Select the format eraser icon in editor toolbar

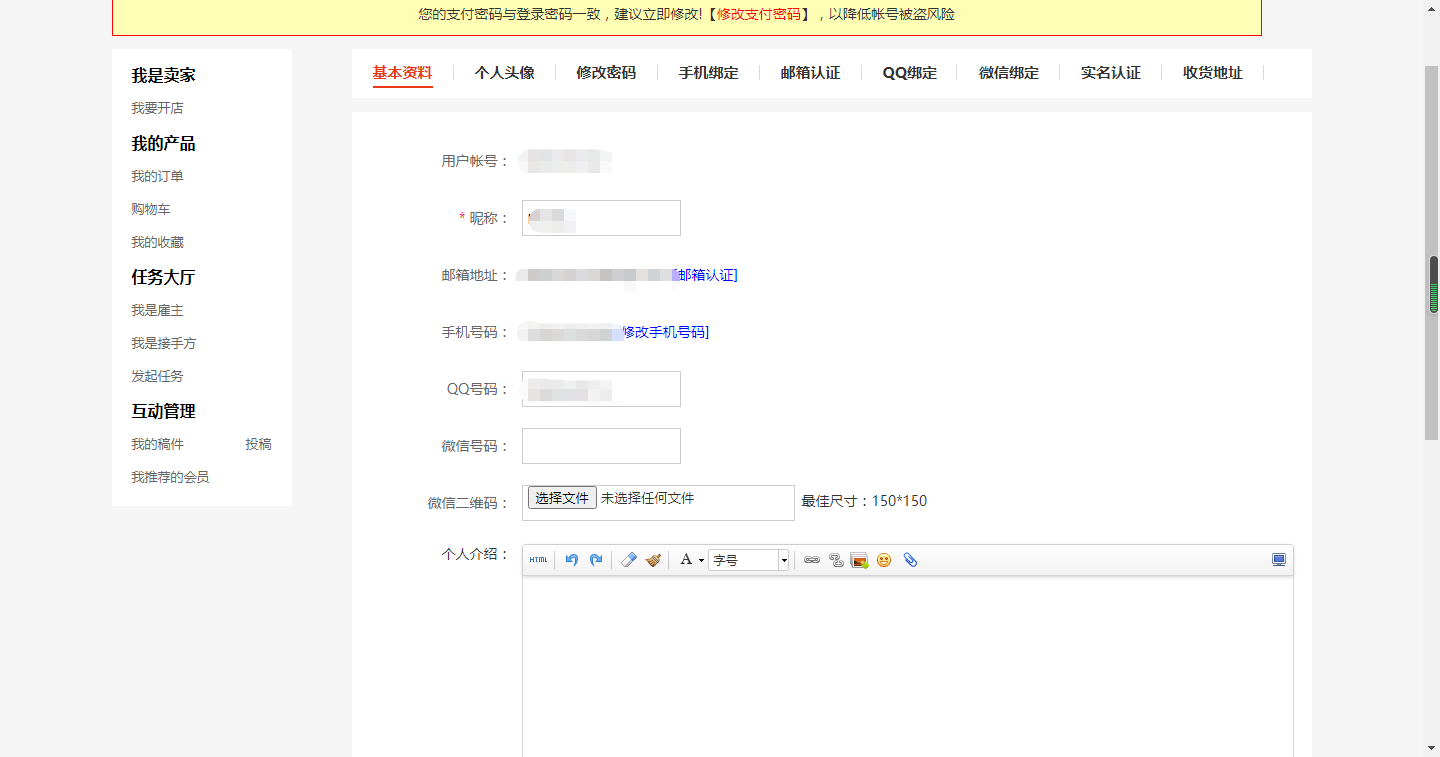point(627,560)
